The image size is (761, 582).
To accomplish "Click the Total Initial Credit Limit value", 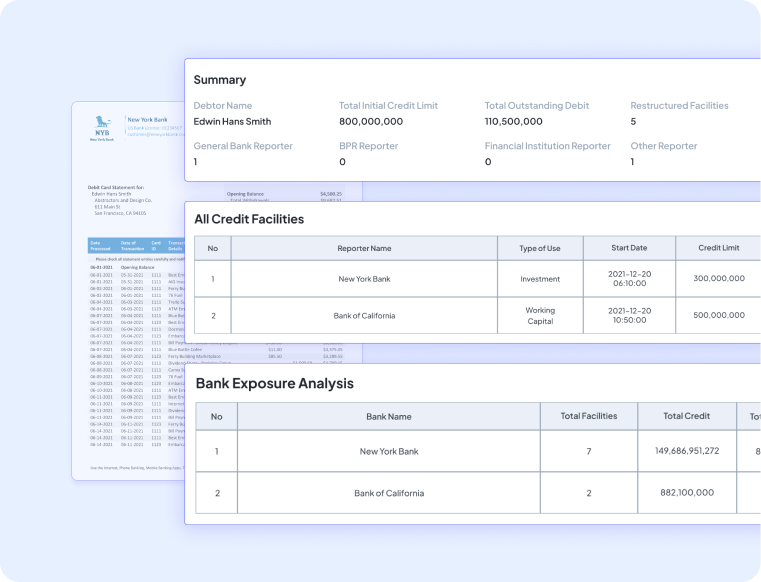I will pyautogui.click(x=371, y=122).
